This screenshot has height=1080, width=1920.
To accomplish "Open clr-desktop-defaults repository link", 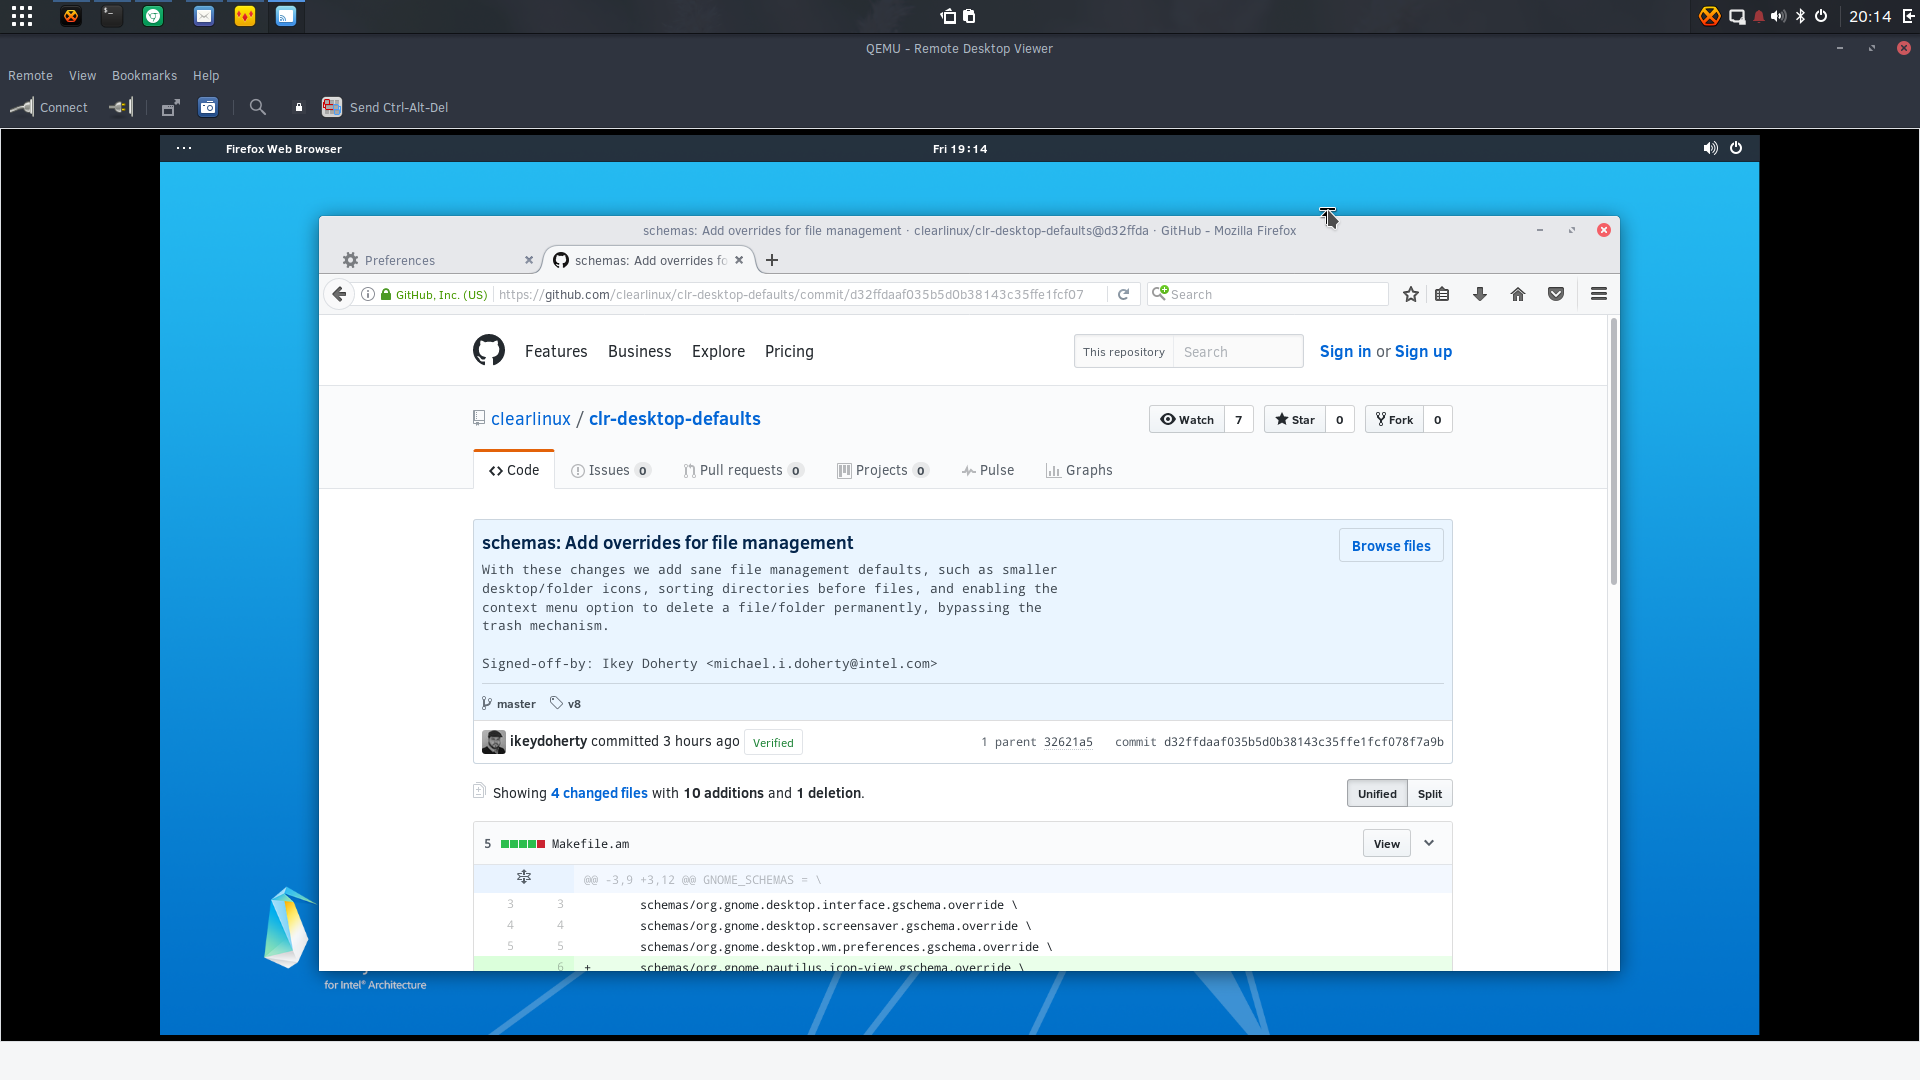I will pos(675,419).
